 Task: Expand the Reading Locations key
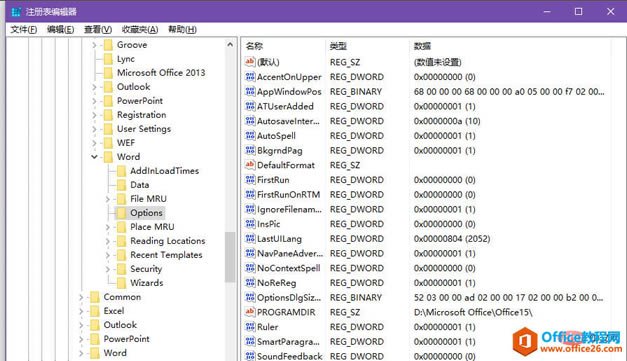point(108,241)
